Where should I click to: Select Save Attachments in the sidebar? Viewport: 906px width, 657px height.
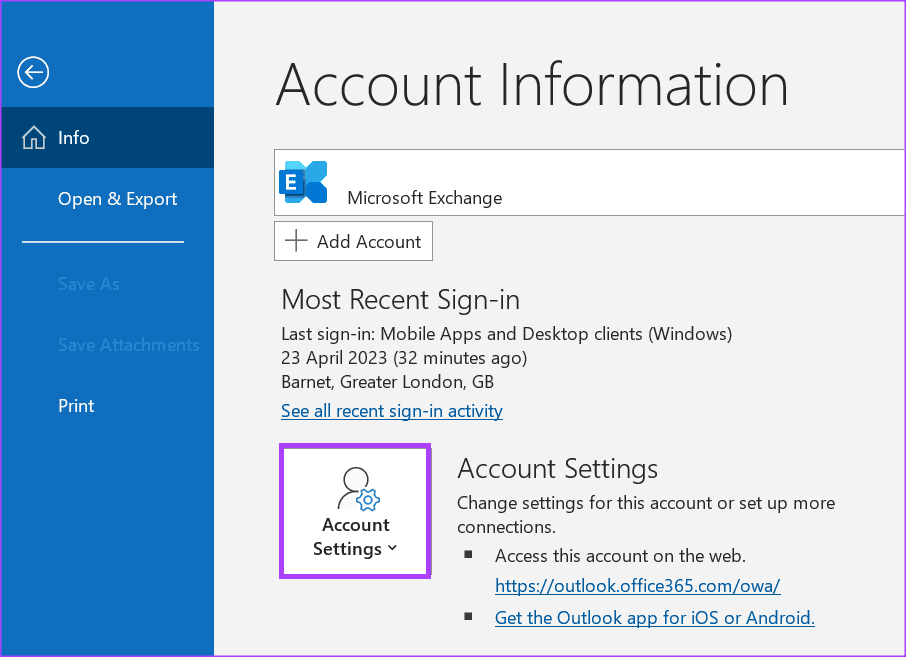pos(128,345)
